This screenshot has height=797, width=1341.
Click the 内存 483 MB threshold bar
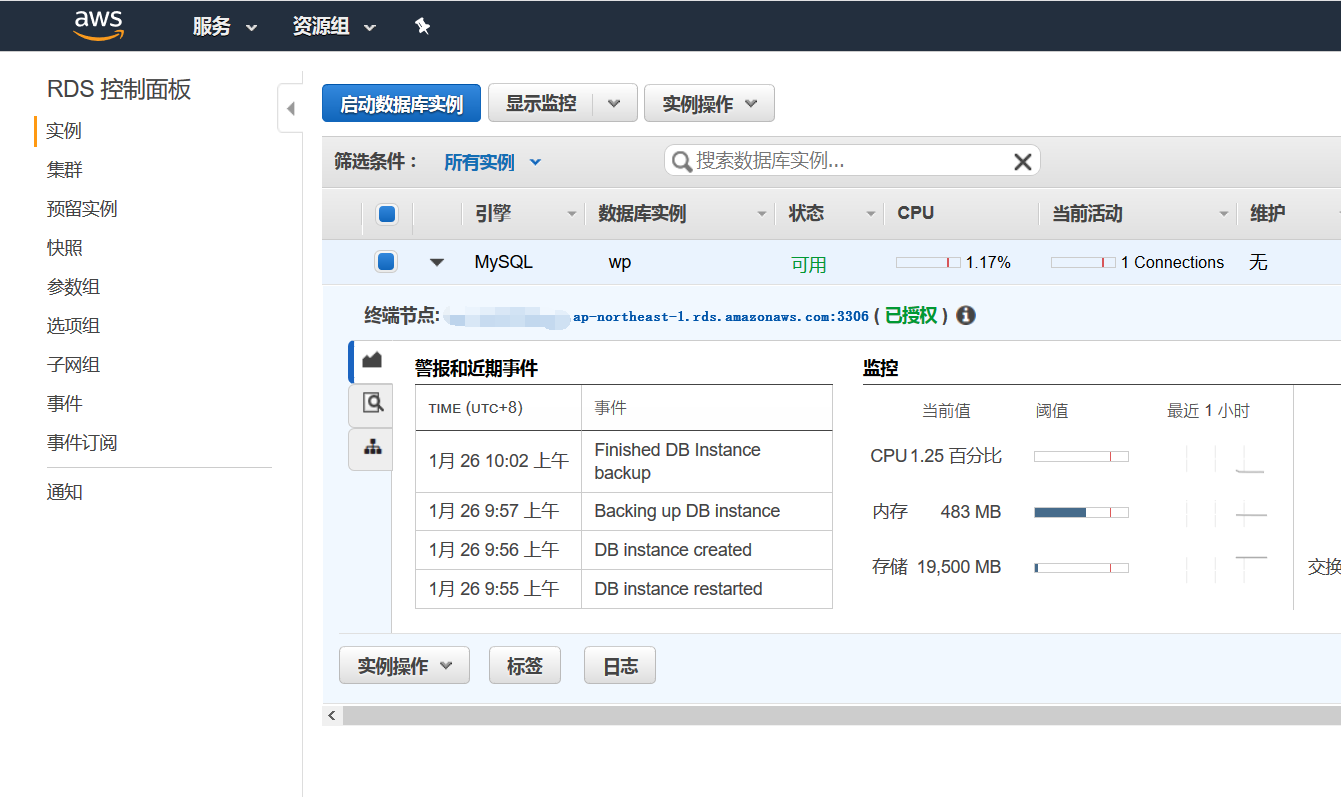(x=1081, y=512)
